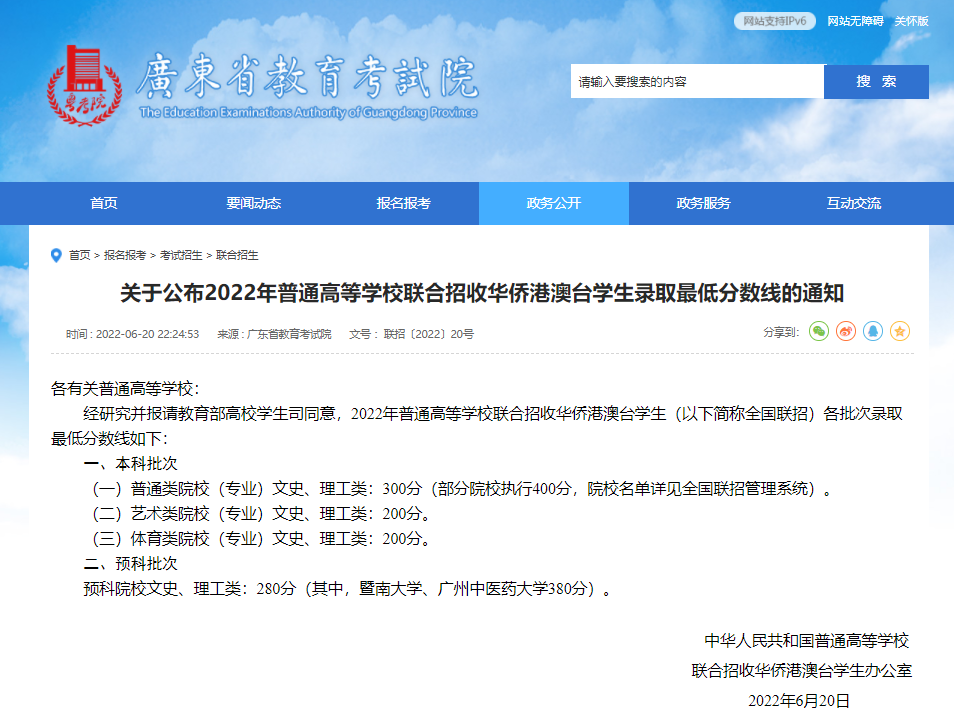Click the blue location pin breadcrumb icon
Image resolution: width=954 pixels, height=720 pixels.
[x=56, y=255]
